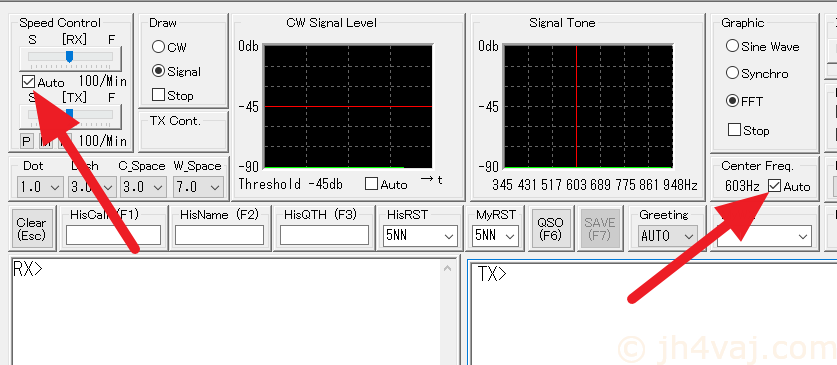Expand the Greeting AUTO dropdown

tap(668, 235)
